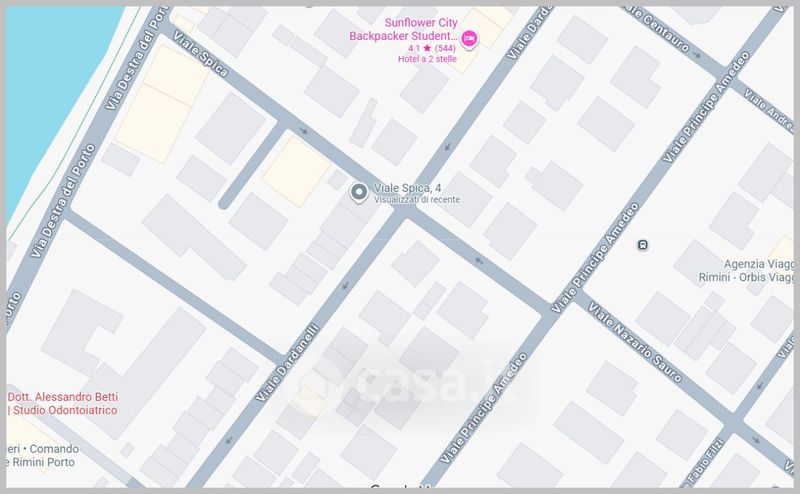800x494 pixels.
Task: Select the yellow building next to the Viale Spica, 4 marker
Action: [x=296, y=171]
